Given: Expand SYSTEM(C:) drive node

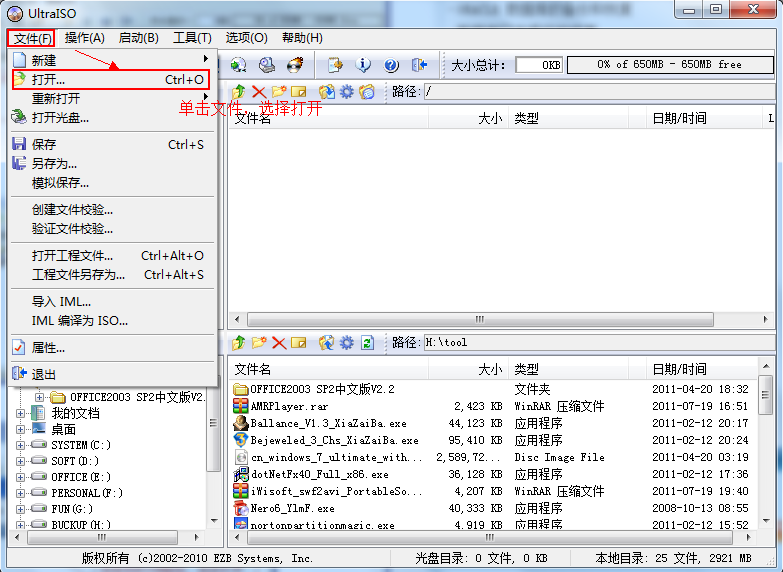Looking at the screenshot, I should 20,446.
